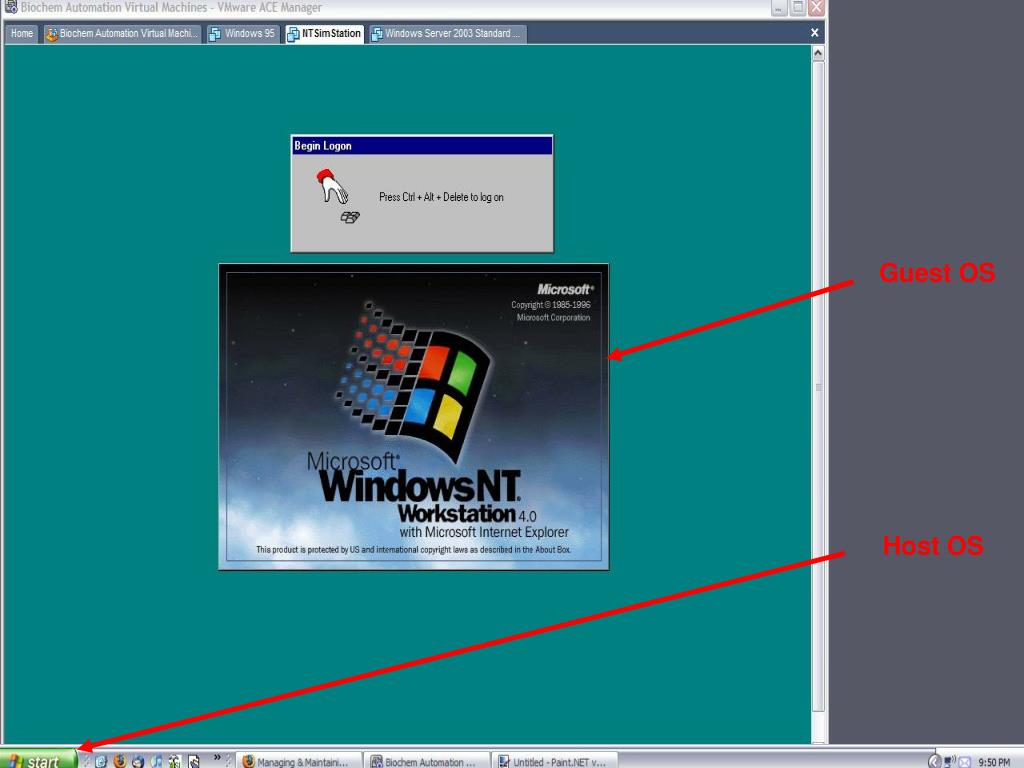Click the fifth Quick Launch icon with white figures
The image size is (1024, 768).
pos(175,761)
